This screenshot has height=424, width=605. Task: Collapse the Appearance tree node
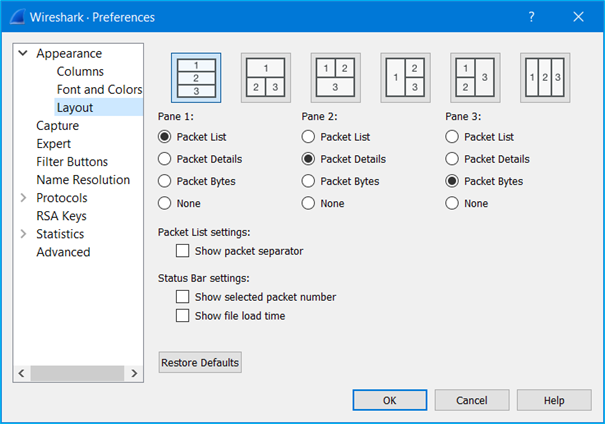pyautogui.click(x=23, y=53)
